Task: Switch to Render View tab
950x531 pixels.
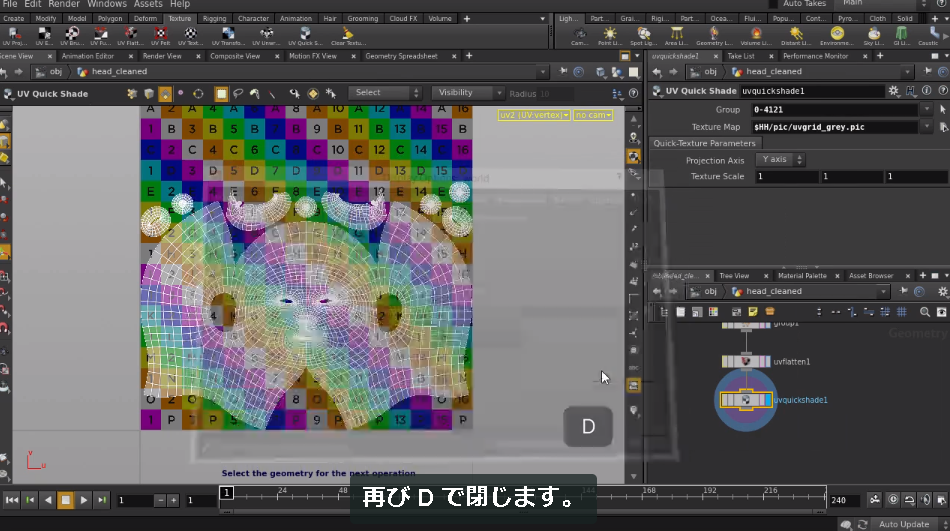Action: (162, 56)
